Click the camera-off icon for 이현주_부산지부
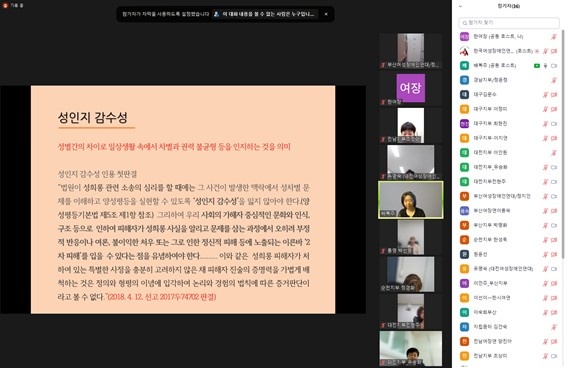The height and width of the screenshot is (368, 569). click(554, 283)
